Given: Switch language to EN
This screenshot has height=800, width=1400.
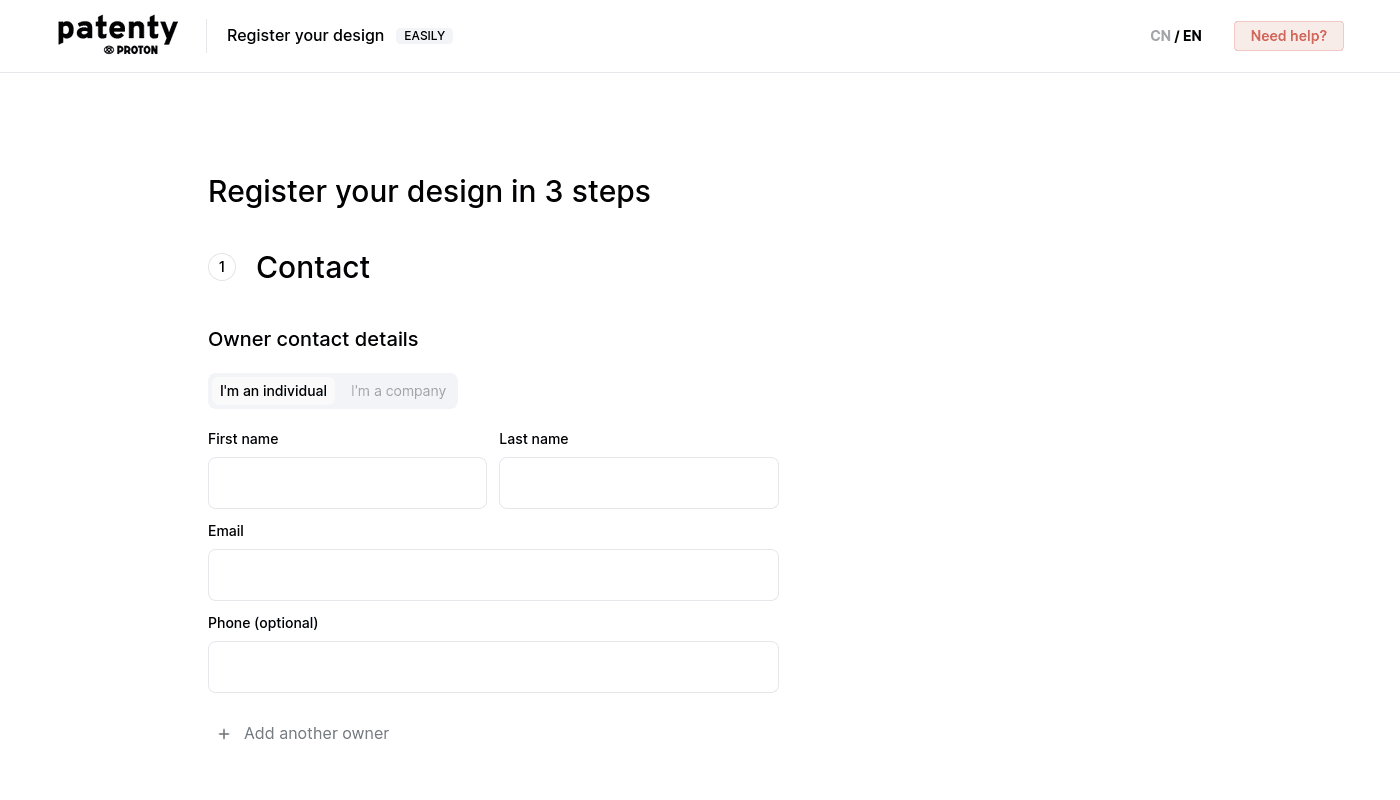Looking at the screenshot, I should pos(1192,36).
